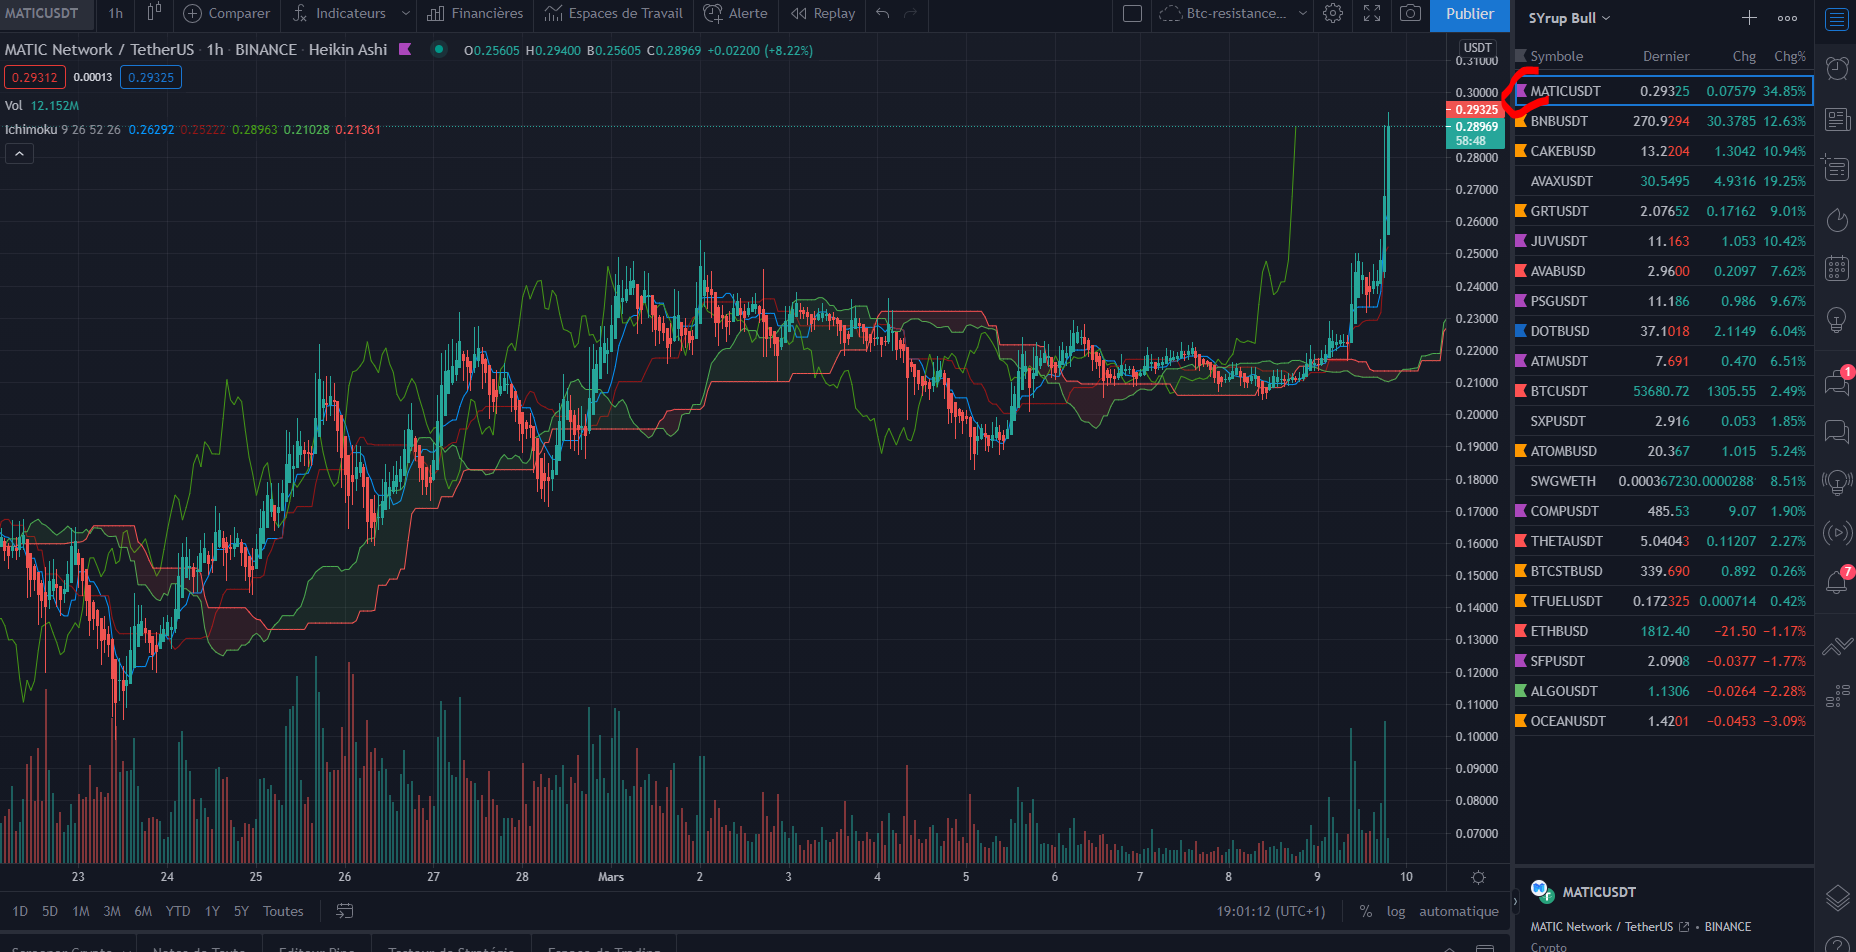The image size is (1856, 952).
Task: Open private chat sidebar icon
Action: (1837, 431)
